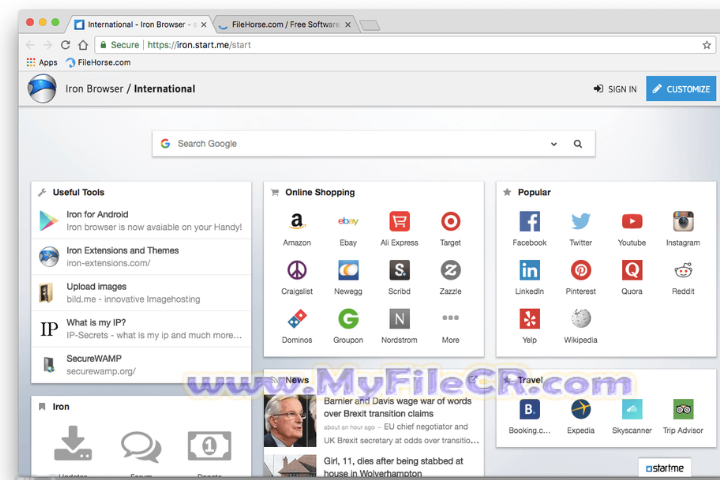Open the Facebook shortcut
This screenshot has width=720, height=480.
tap(529, 229)
